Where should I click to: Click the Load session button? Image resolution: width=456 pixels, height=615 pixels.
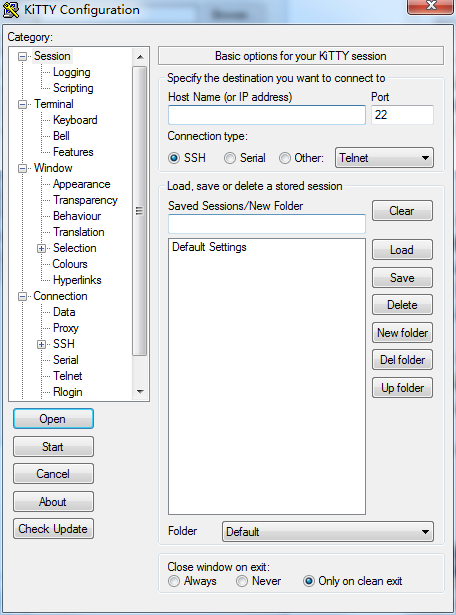402,250
